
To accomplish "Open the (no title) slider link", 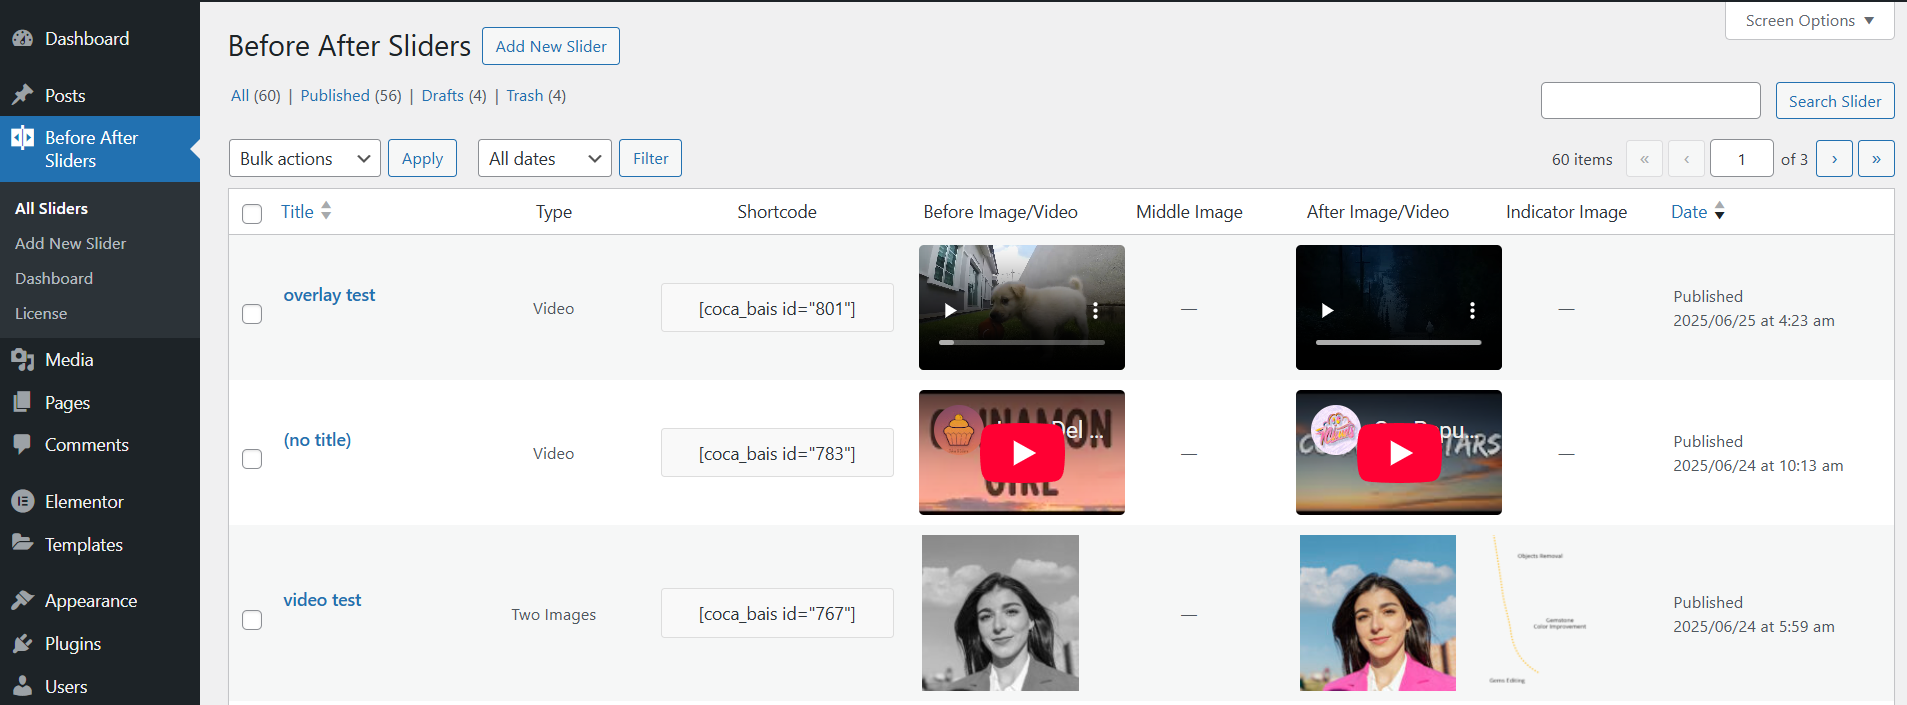I will [x=317, y=440].
